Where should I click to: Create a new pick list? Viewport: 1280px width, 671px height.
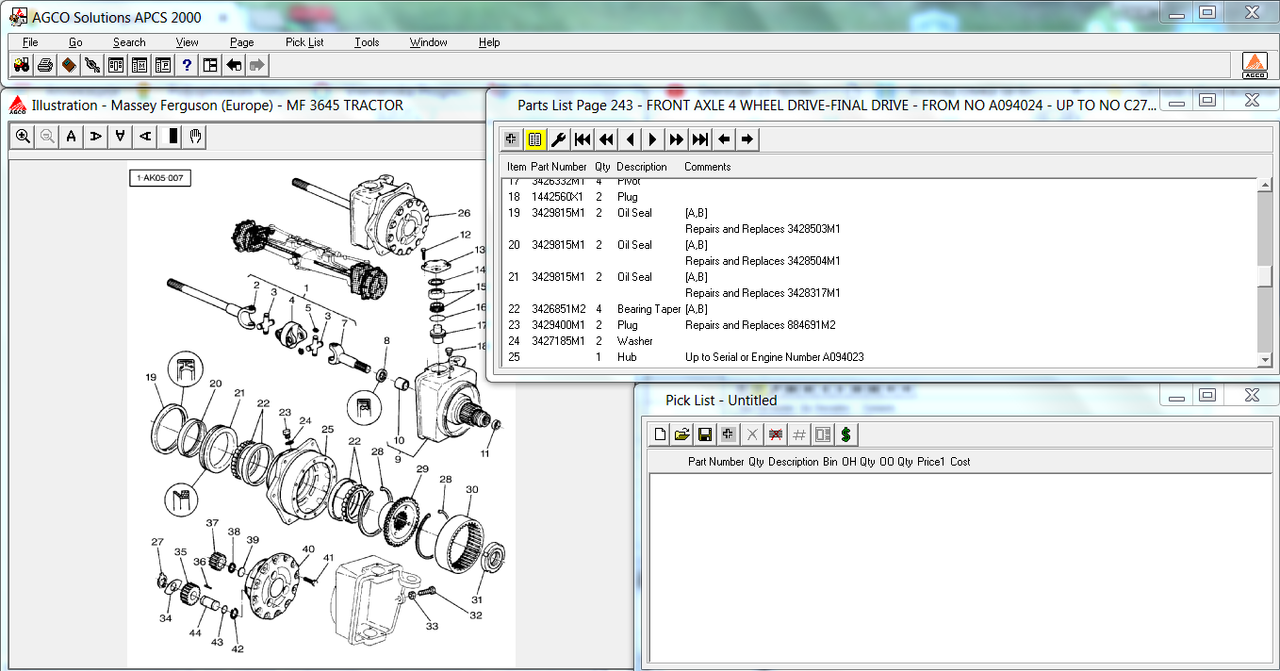click(659, 434)
